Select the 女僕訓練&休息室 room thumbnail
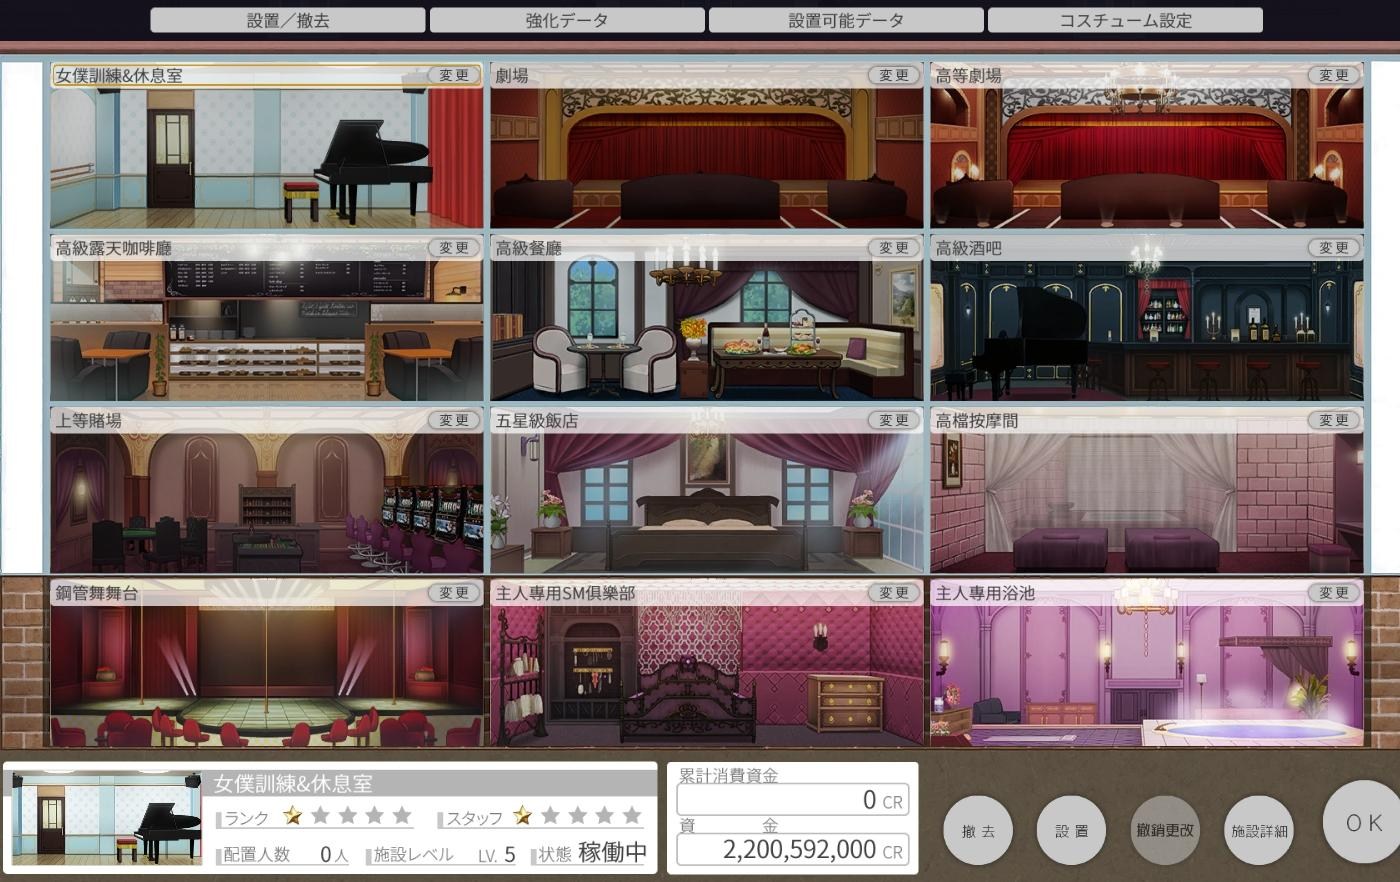Image resolution: width=1400 pixels, height=882 pixels. click(266, 157)
